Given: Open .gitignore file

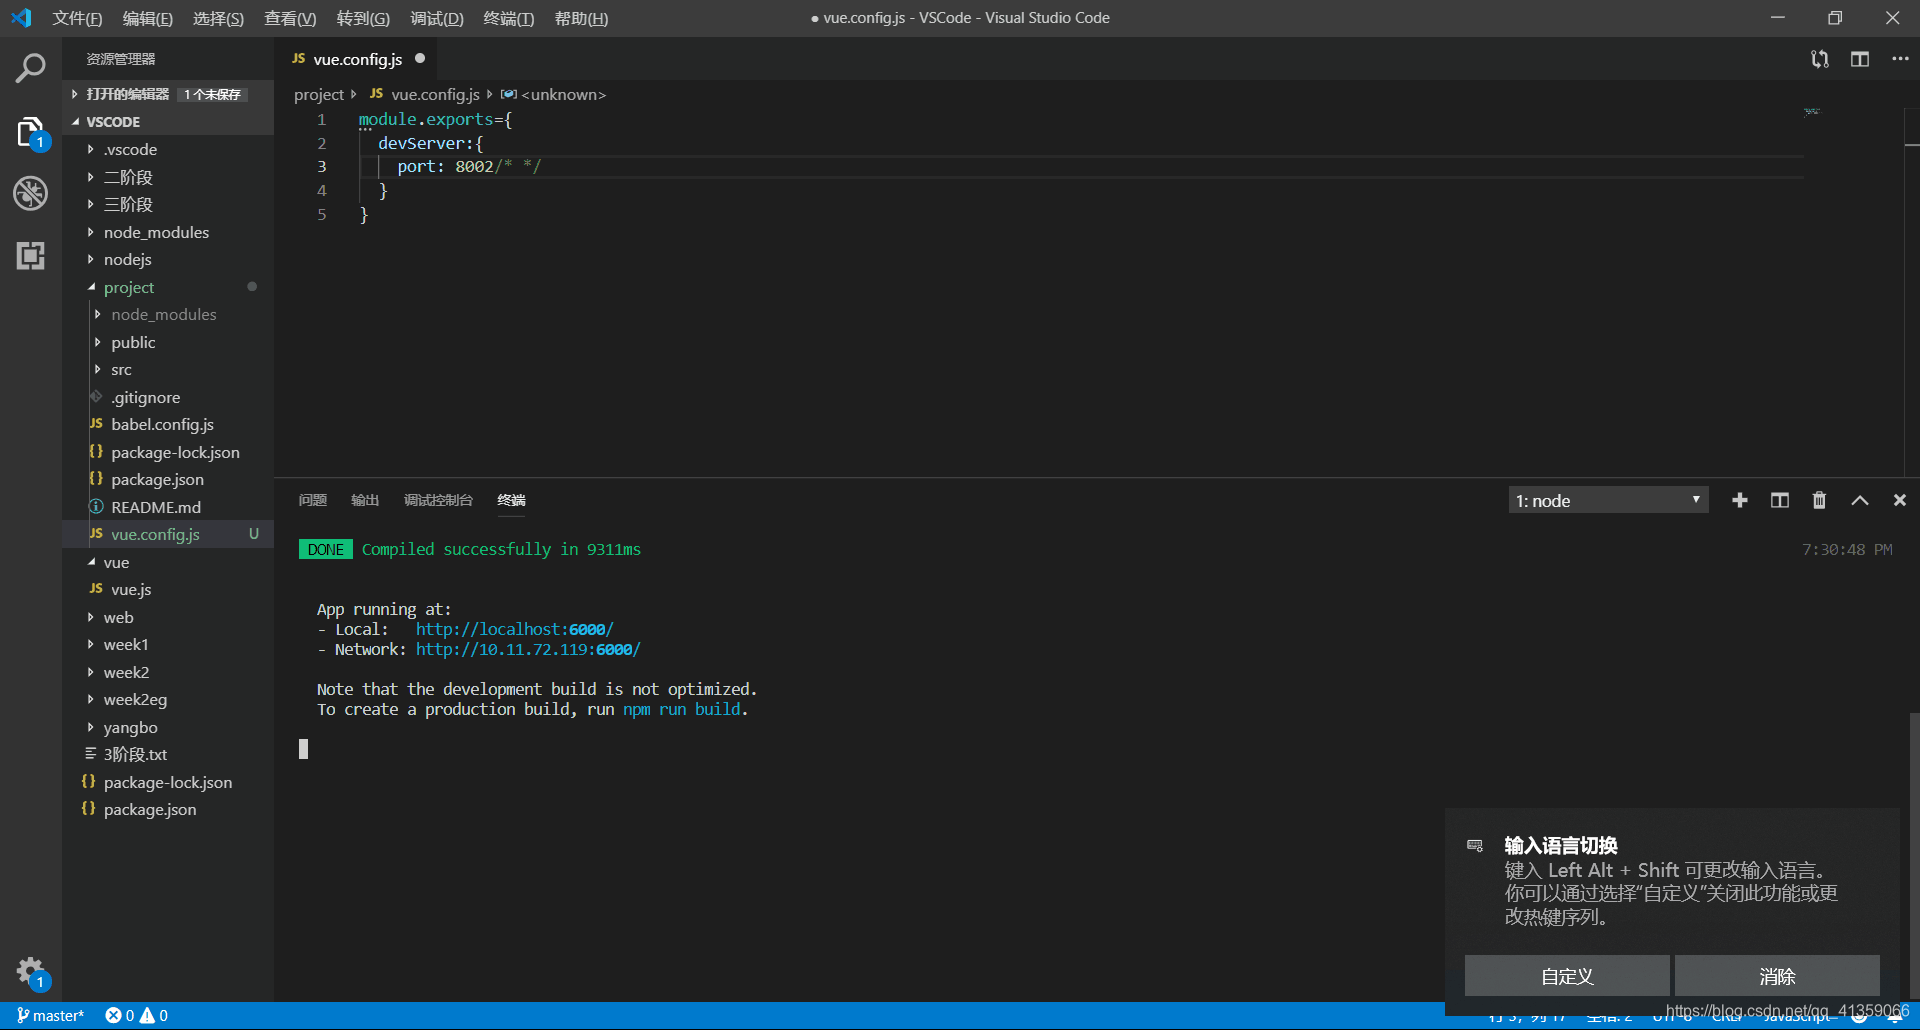Looking at the screenshot, I should [x=167, y=397].
